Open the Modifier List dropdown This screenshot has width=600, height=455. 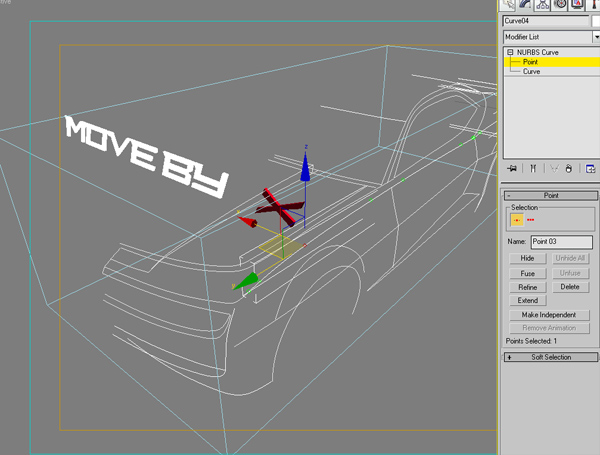click(x=595, y=36)
